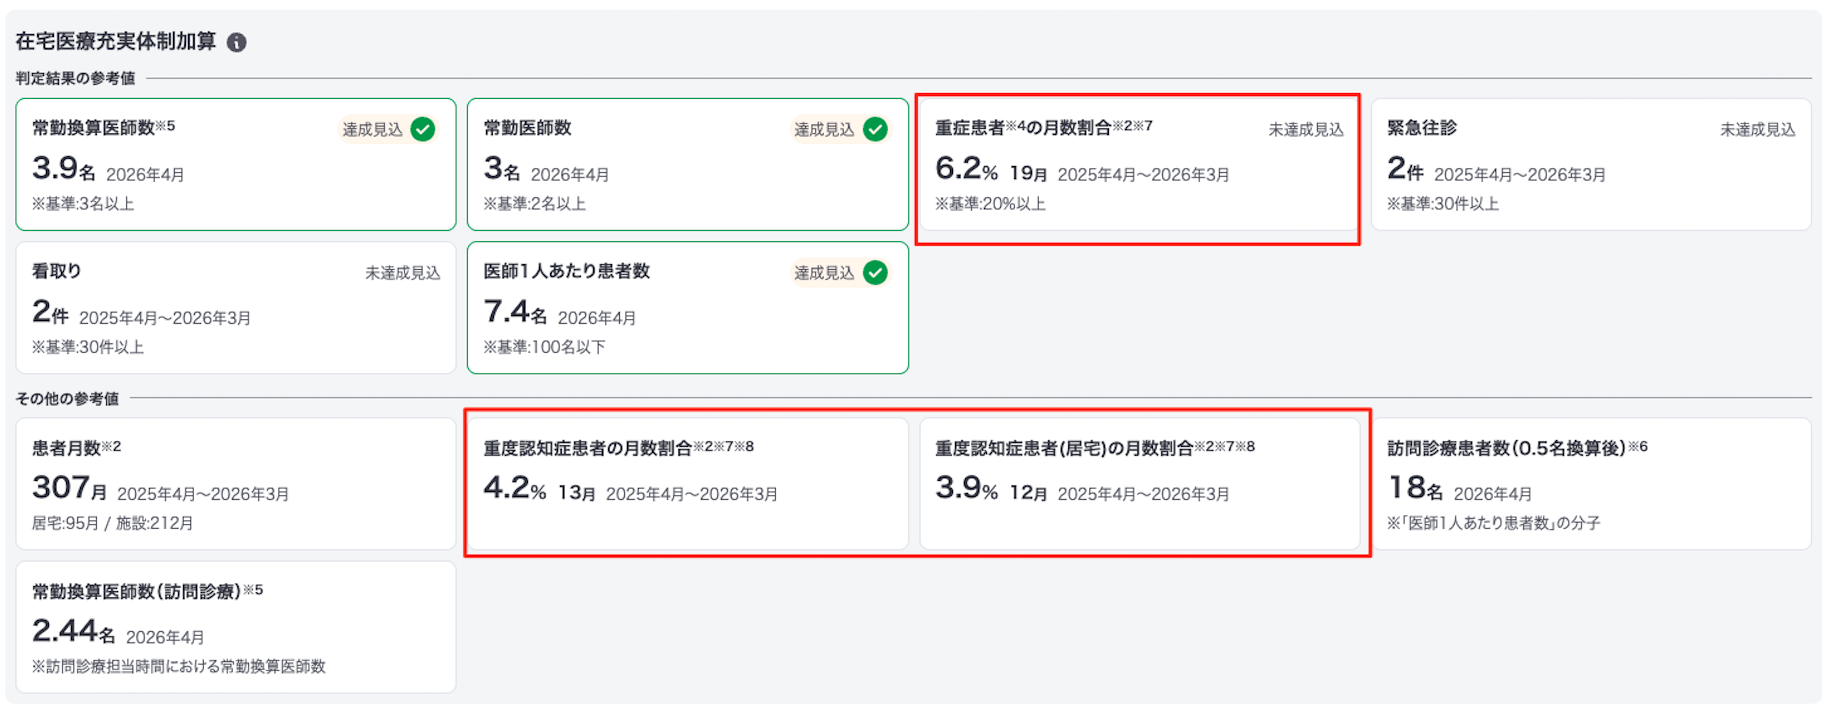Screen dimensions: 1825x715
Task: Click green checkmark on 常勤換算医師数※5 card
Action: tap(423, 129)
